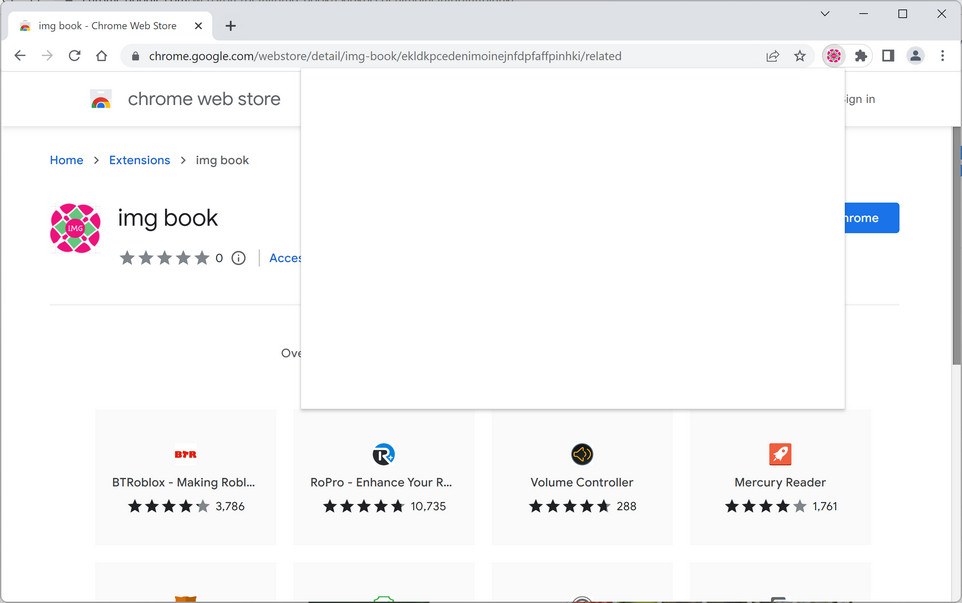Click RoPro rating count 10,735
The image size is (962, 603).
click(x=428, y=506)
